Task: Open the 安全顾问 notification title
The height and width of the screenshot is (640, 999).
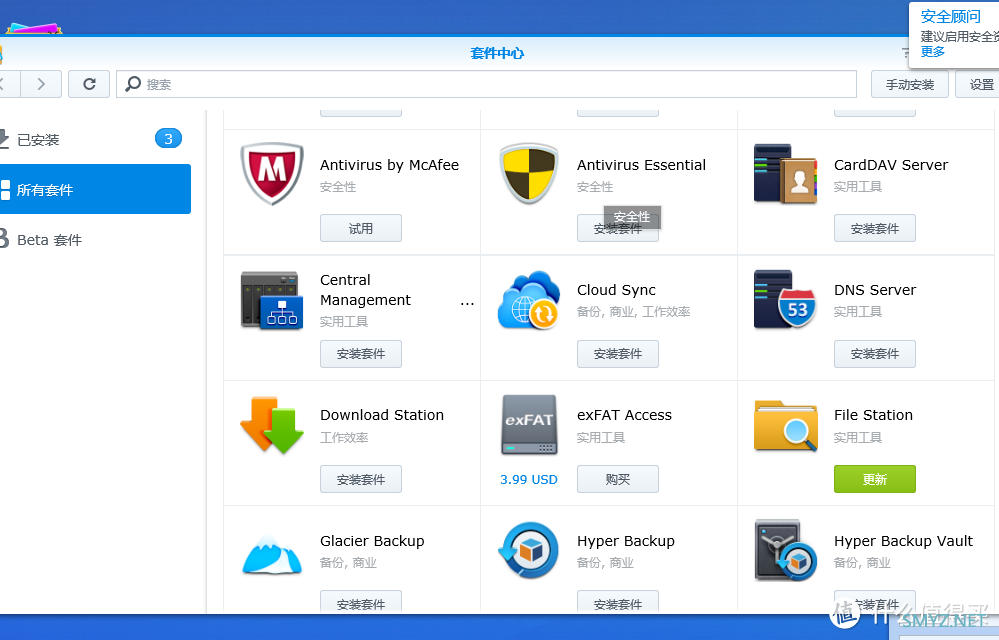Action: click(951, 17)
